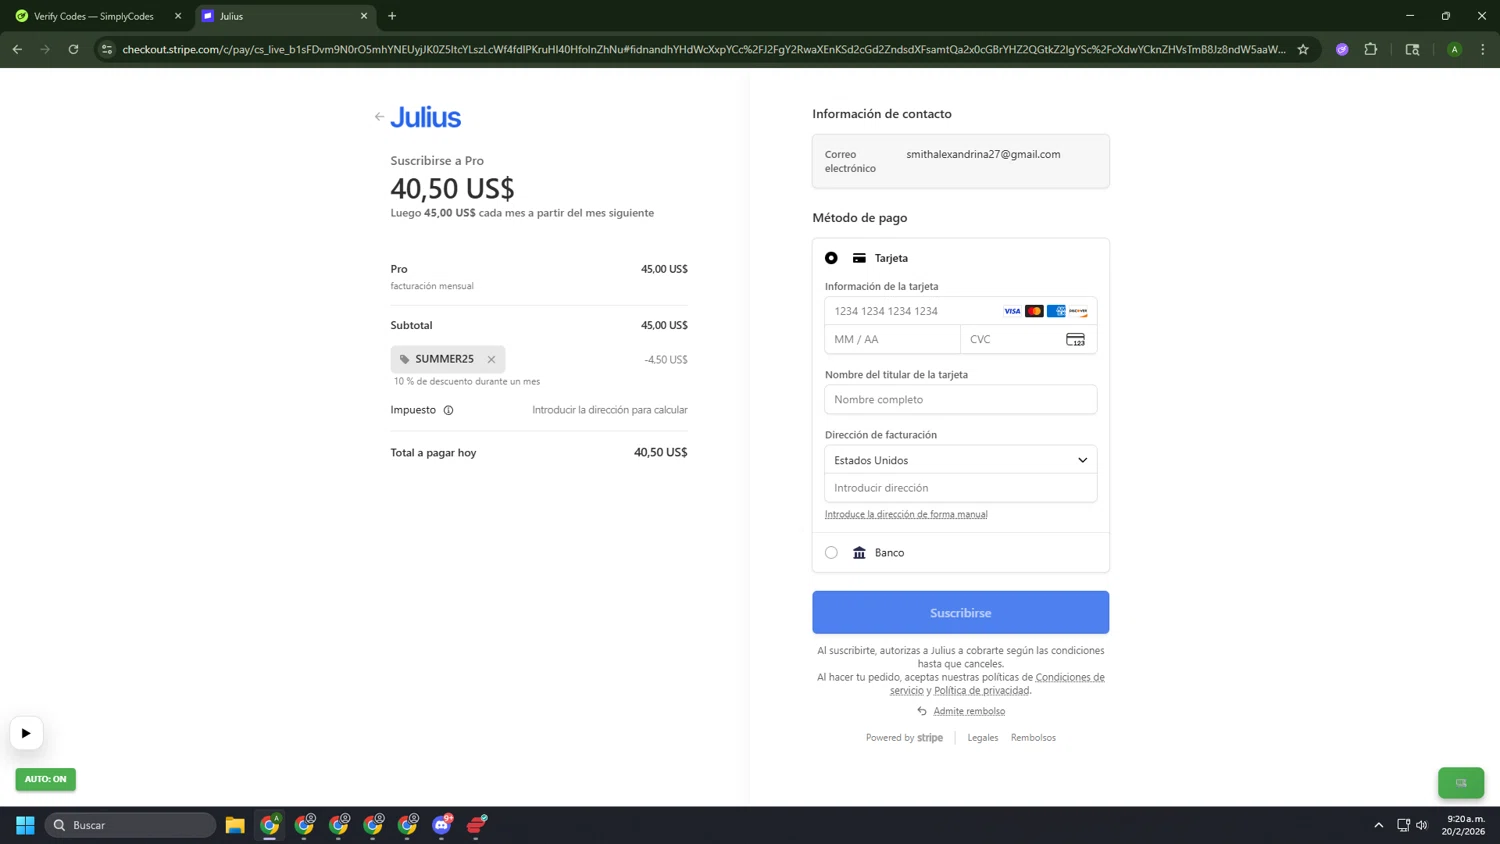Image resolution: width=1500 pixels, height=844 pixels.
Task: Click the SUMMER25 coupon tag
Action: (x=447, y=359)
